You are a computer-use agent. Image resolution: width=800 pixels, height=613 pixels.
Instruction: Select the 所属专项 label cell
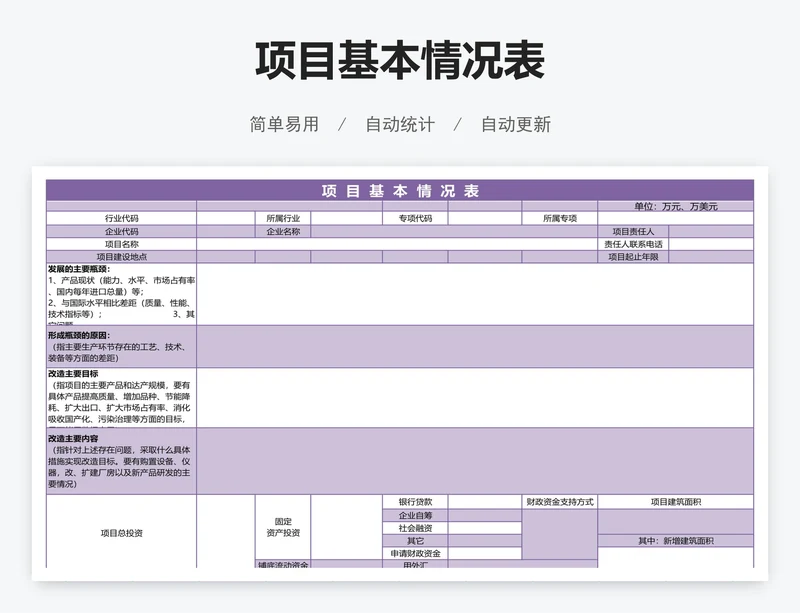(x=560, y=218)
